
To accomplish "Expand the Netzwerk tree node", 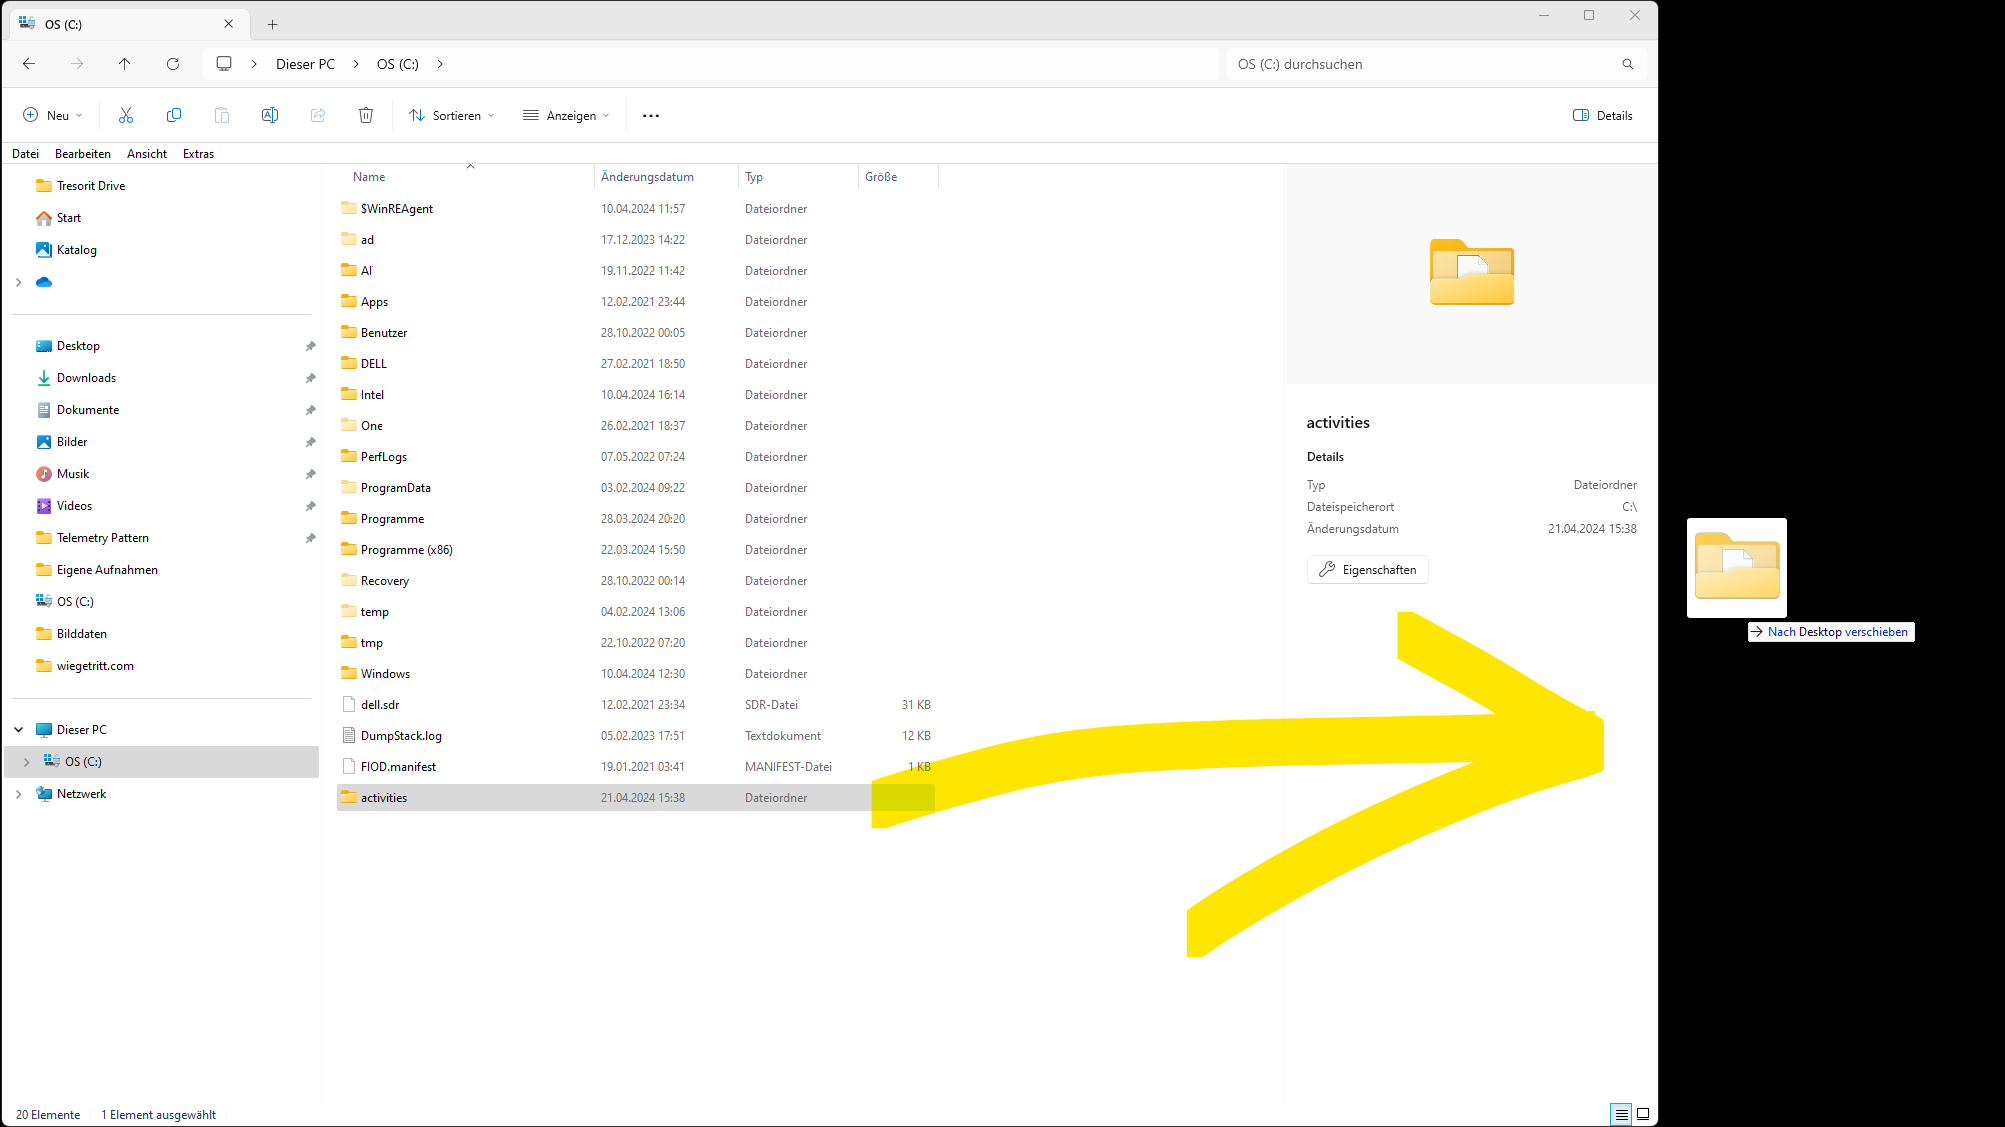I will pyautogui.click(x=19, y=794).
